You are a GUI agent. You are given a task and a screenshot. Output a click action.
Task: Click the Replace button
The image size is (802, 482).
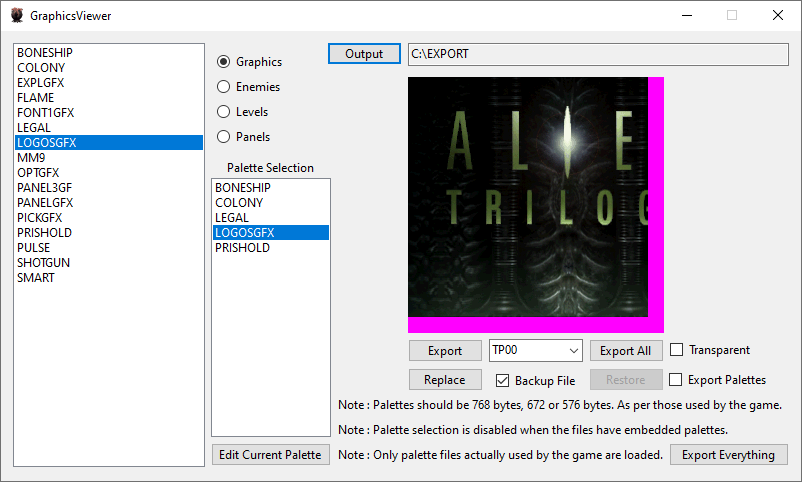[x=445, y=380]
